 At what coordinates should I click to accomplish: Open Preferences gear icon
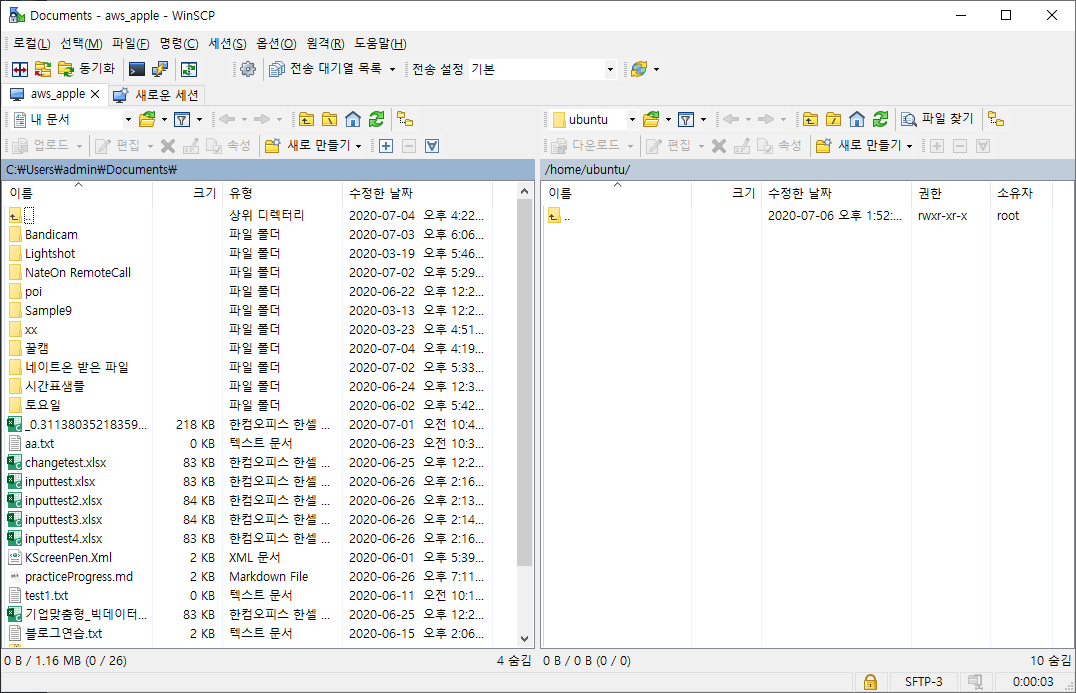[x=248, y=69]
